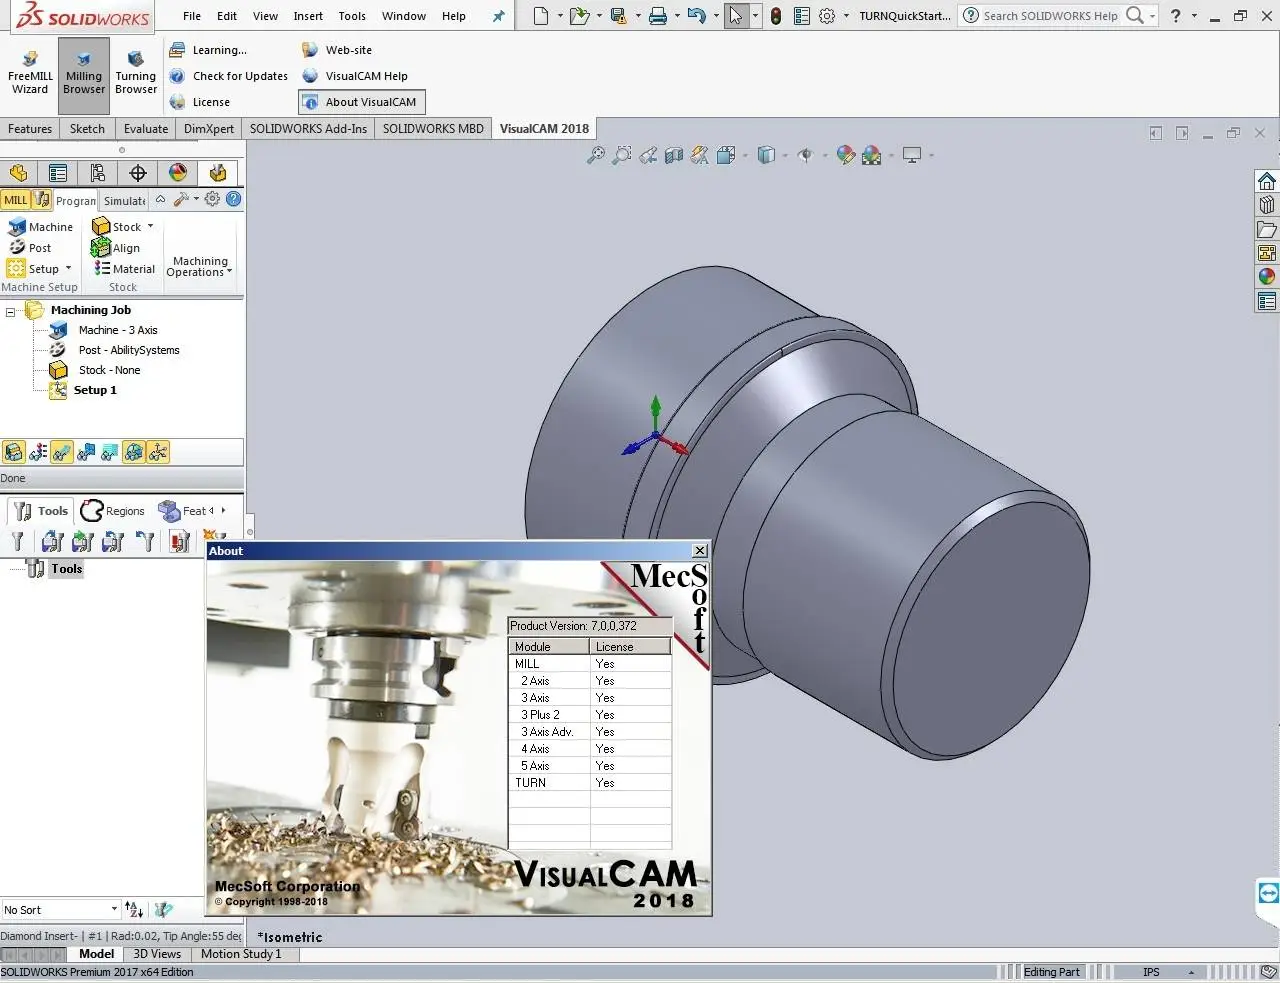
Task: Click the Zoom to Fit magnifier icon
Action: [597, 155]
